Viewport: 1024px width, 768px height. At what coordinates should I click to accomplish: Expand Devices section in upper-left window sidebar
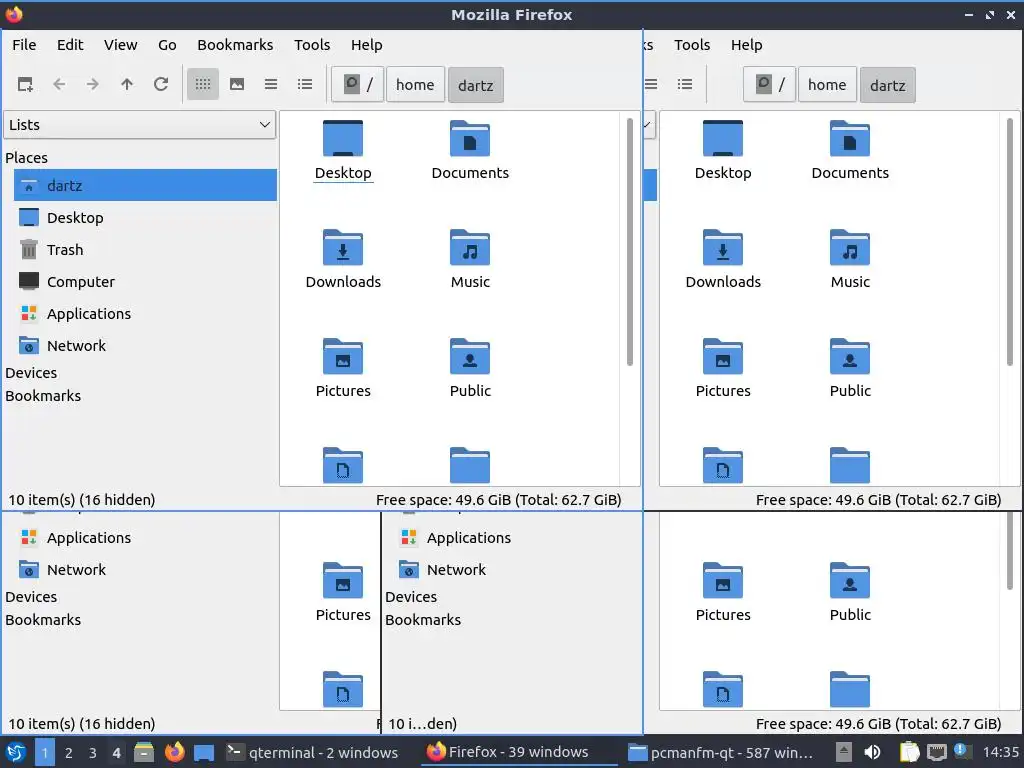point(31,373)
